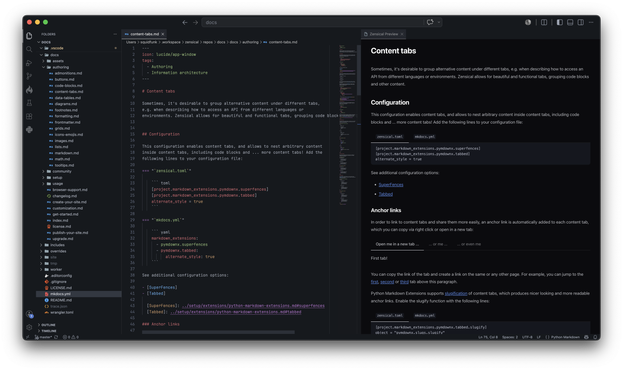623x370 pixels.
Task: Follow the 'slugification' link in the preview
Action: tap(456, 293)
